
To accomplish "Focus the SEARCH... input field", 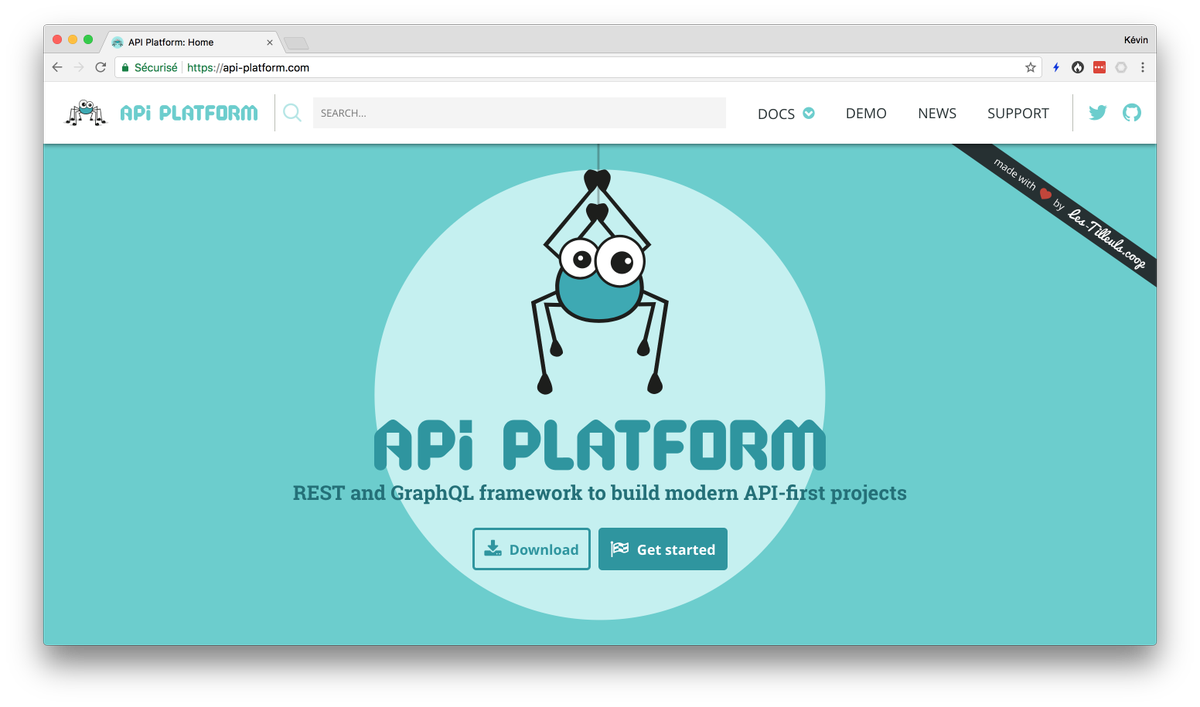I will 519,113.
